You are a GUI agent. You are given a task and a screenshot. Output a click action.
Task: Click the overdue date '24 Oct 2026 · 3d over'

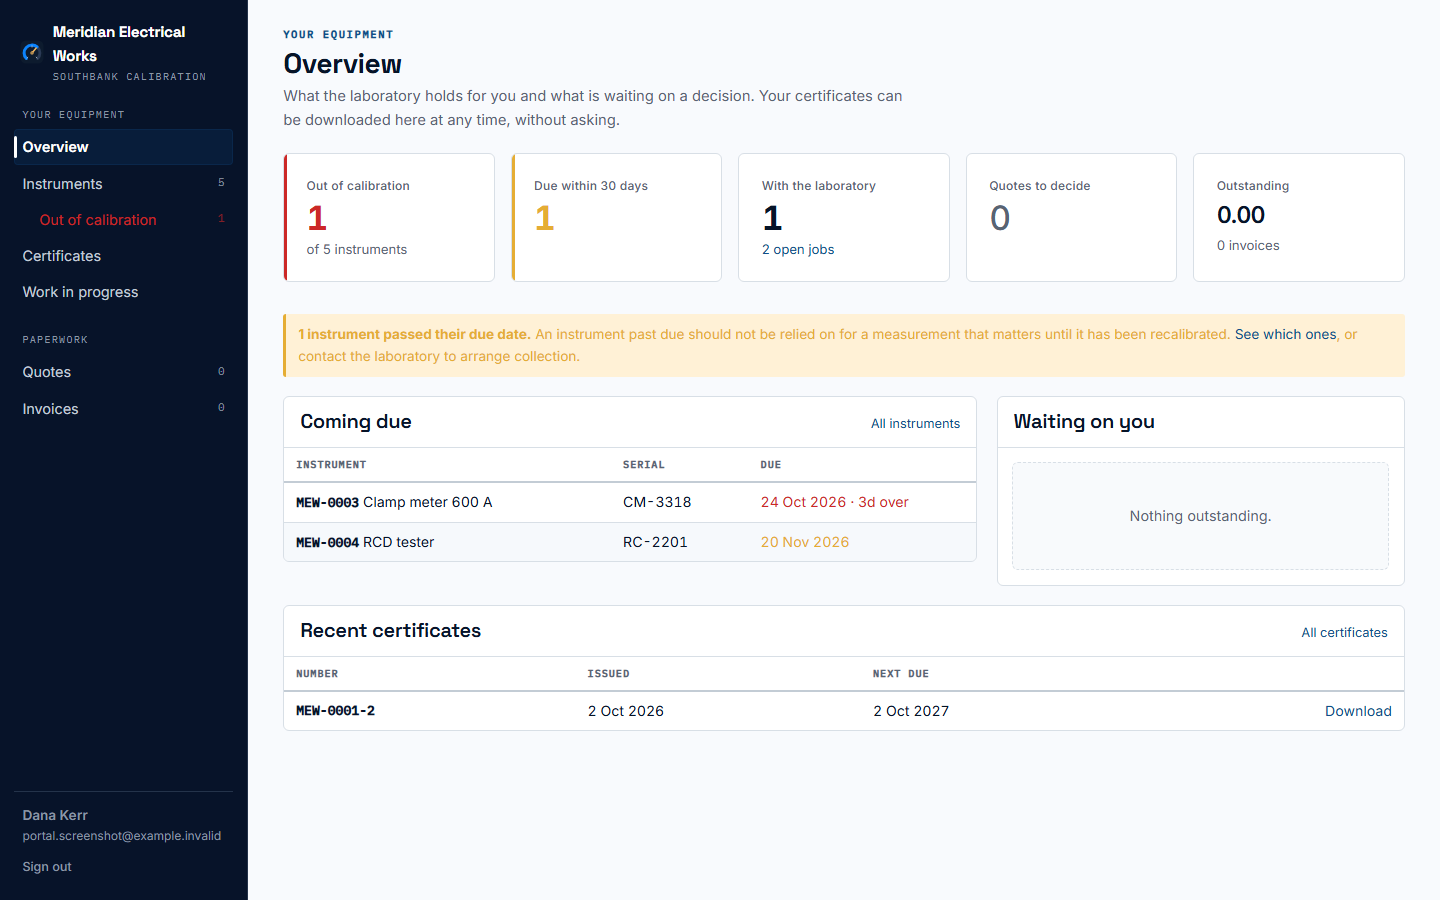[834, 502]
